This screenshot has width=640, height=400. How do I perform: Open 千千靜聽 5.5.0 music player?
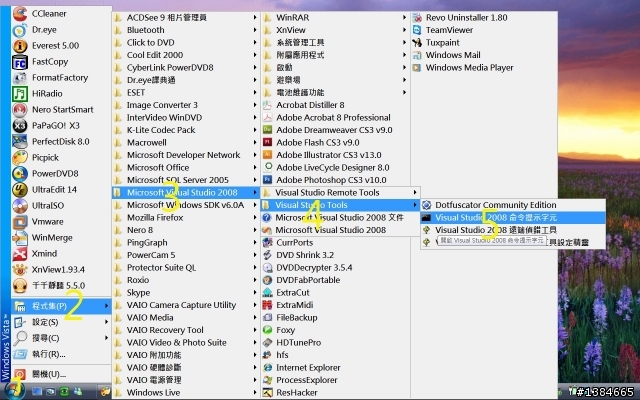pyautogui.click(x=61, y=285)
